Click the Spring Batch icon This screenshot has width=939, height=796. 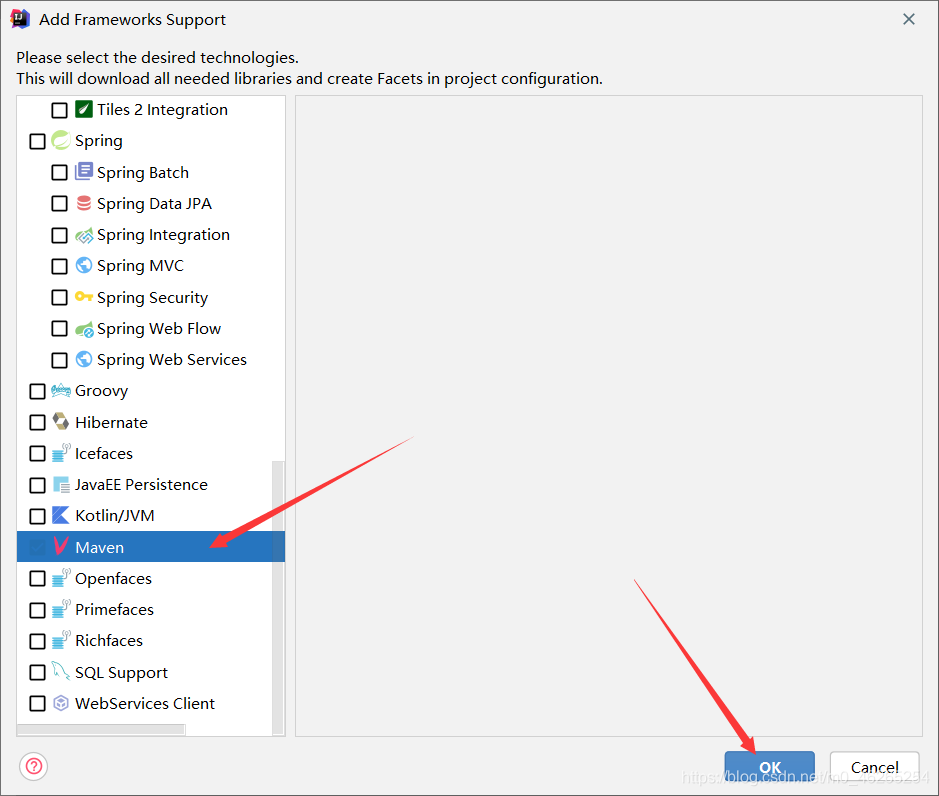(x=84, y=172)
